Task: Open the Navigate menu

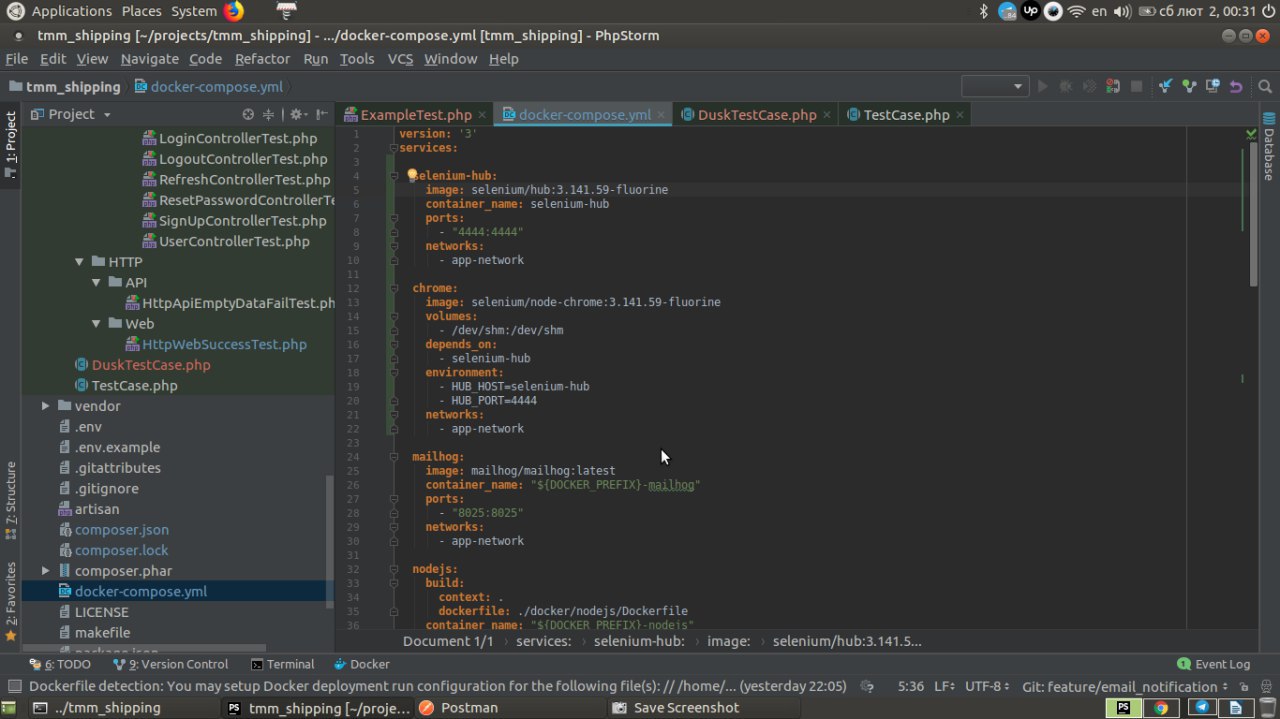Action: point(149,59)
